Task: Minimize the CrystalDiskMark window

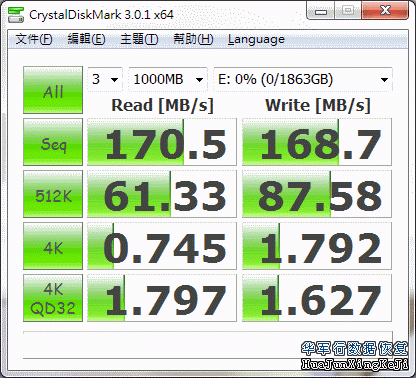Action: coord(321,11)
